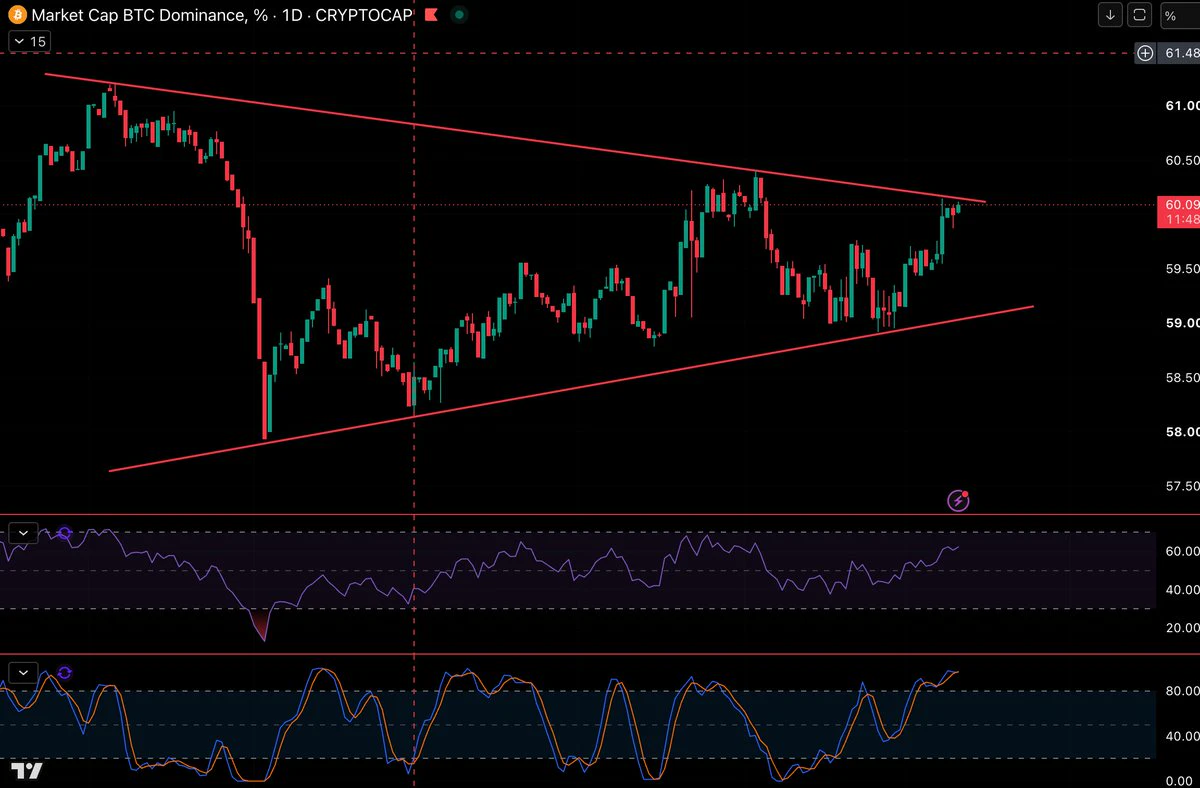Click the 61.48 crosshair price label
This screenshot has width=1200, height=788.
(x=1178, y=54)
